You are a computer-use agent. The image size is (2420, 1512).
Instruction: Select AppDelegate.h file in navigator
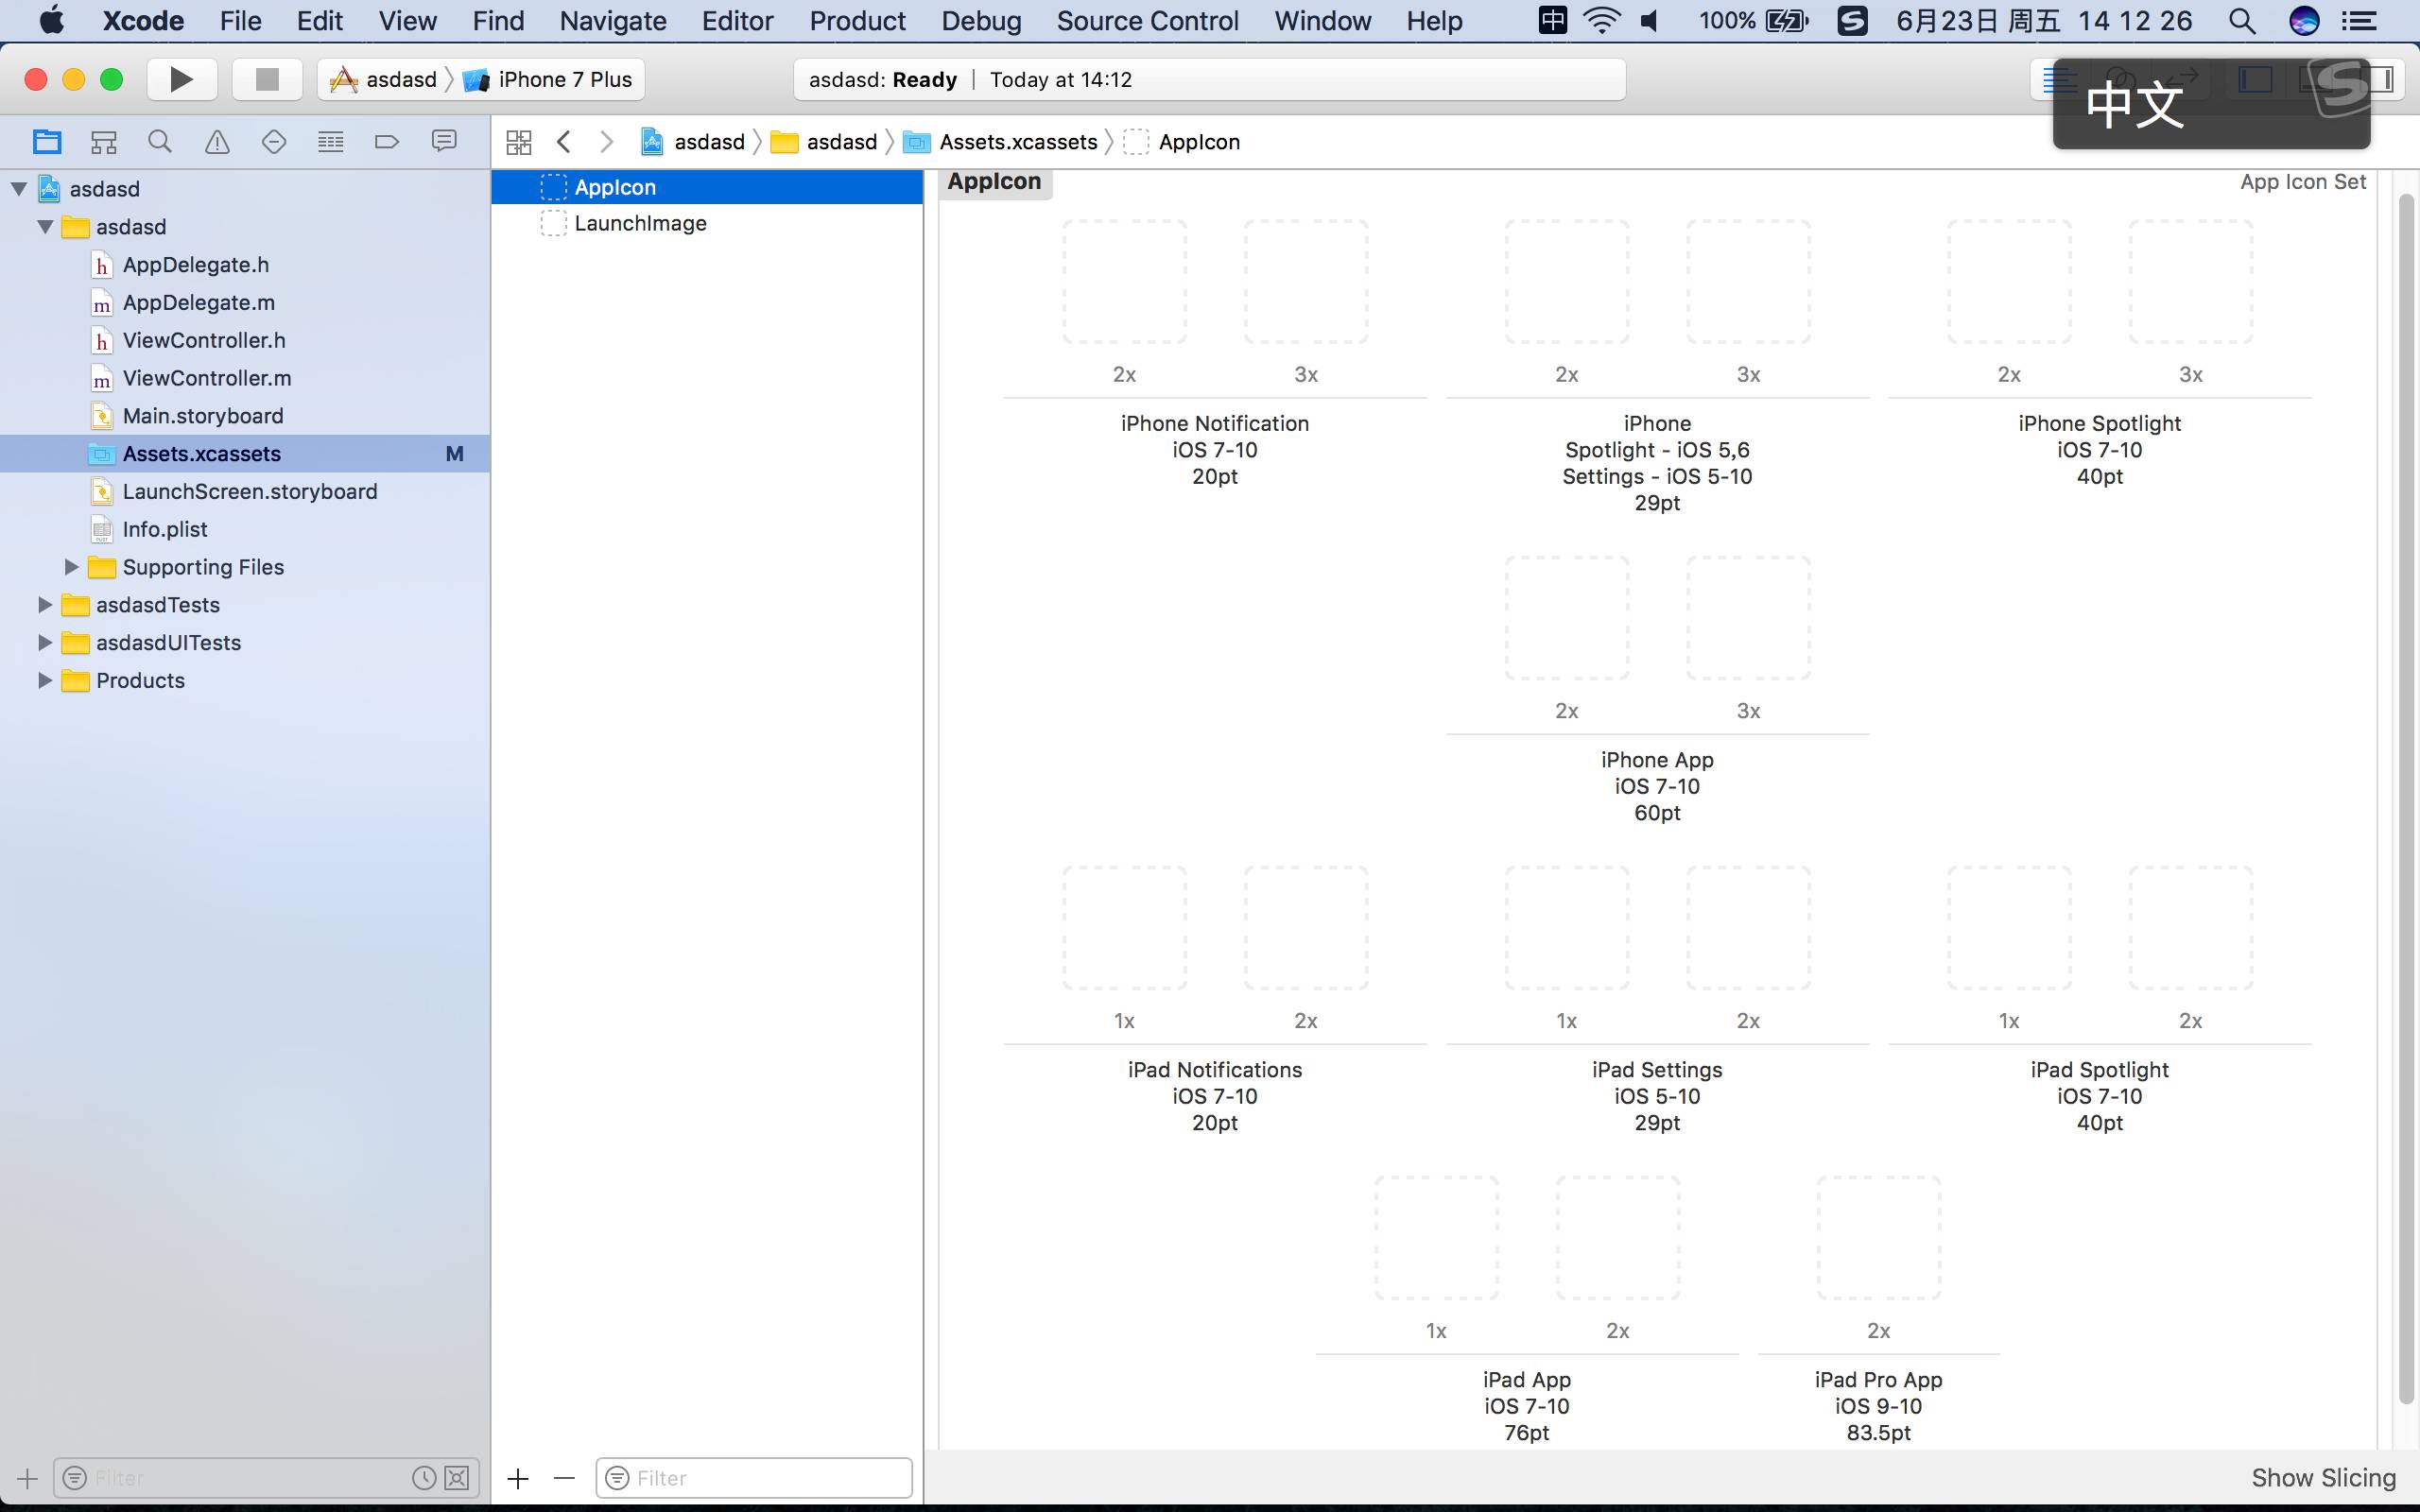pos(194,263)
